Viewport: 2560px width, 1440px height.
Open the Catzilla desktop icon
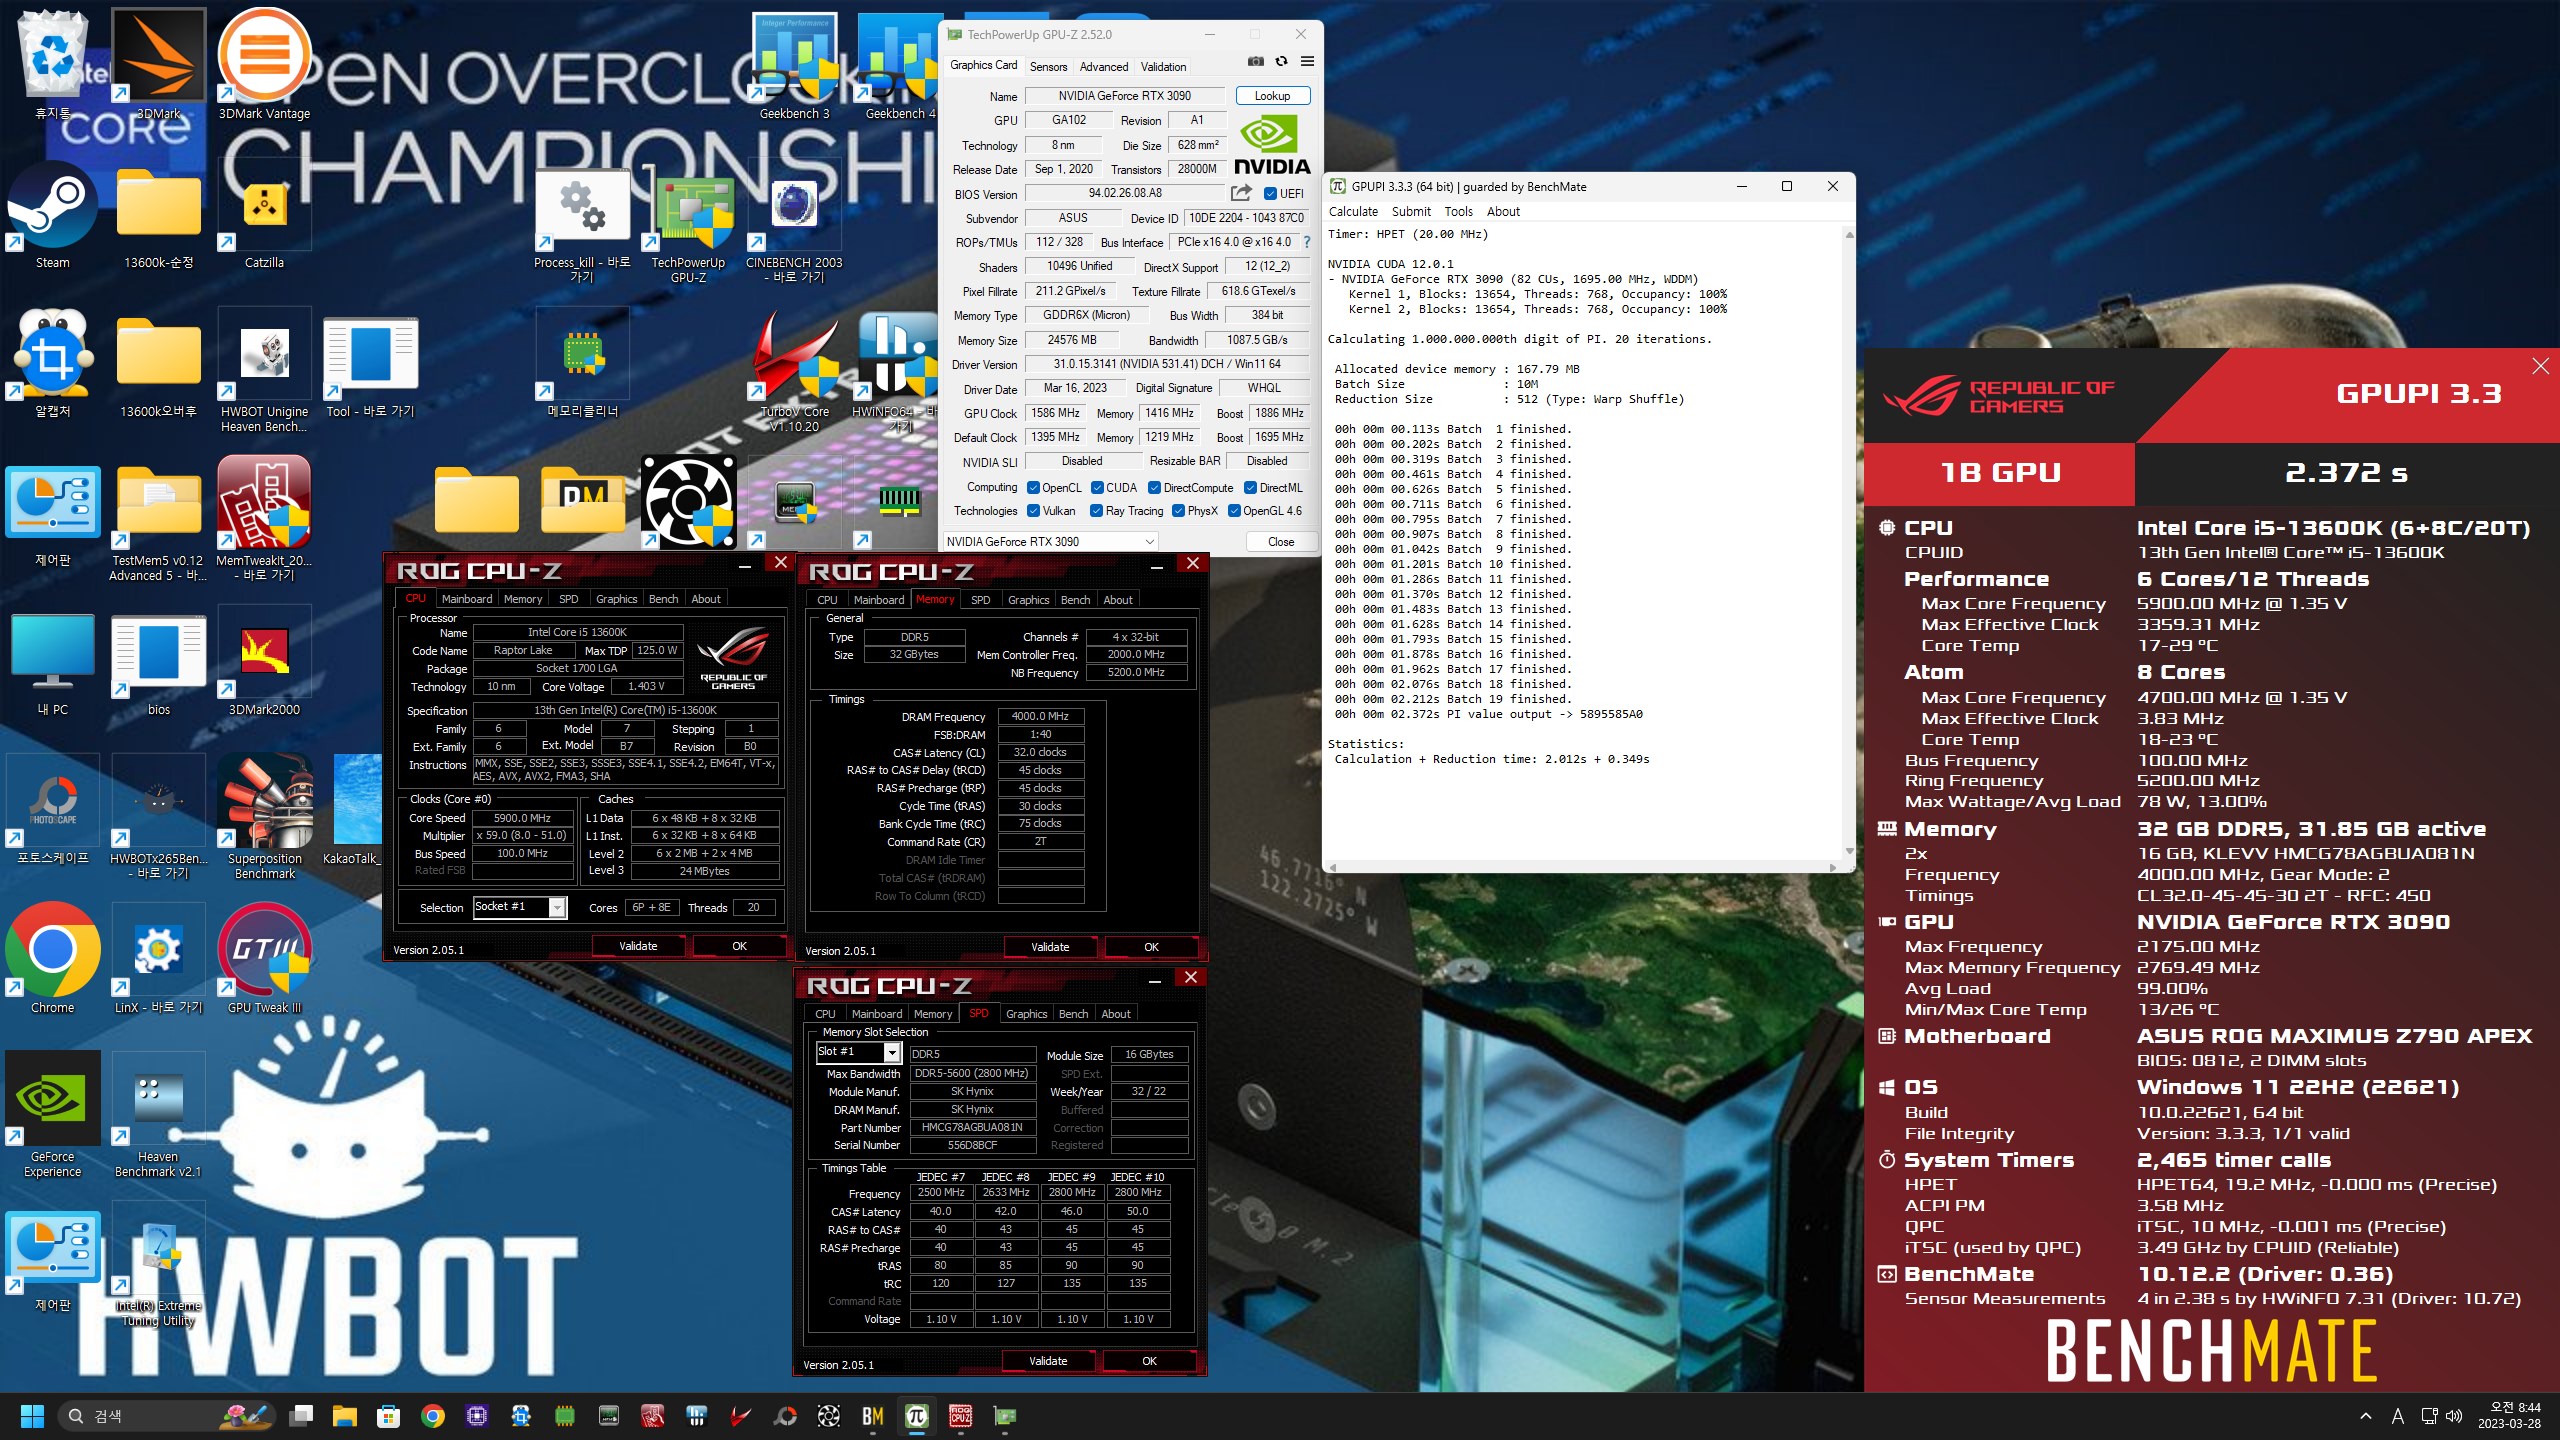[265, 215]
